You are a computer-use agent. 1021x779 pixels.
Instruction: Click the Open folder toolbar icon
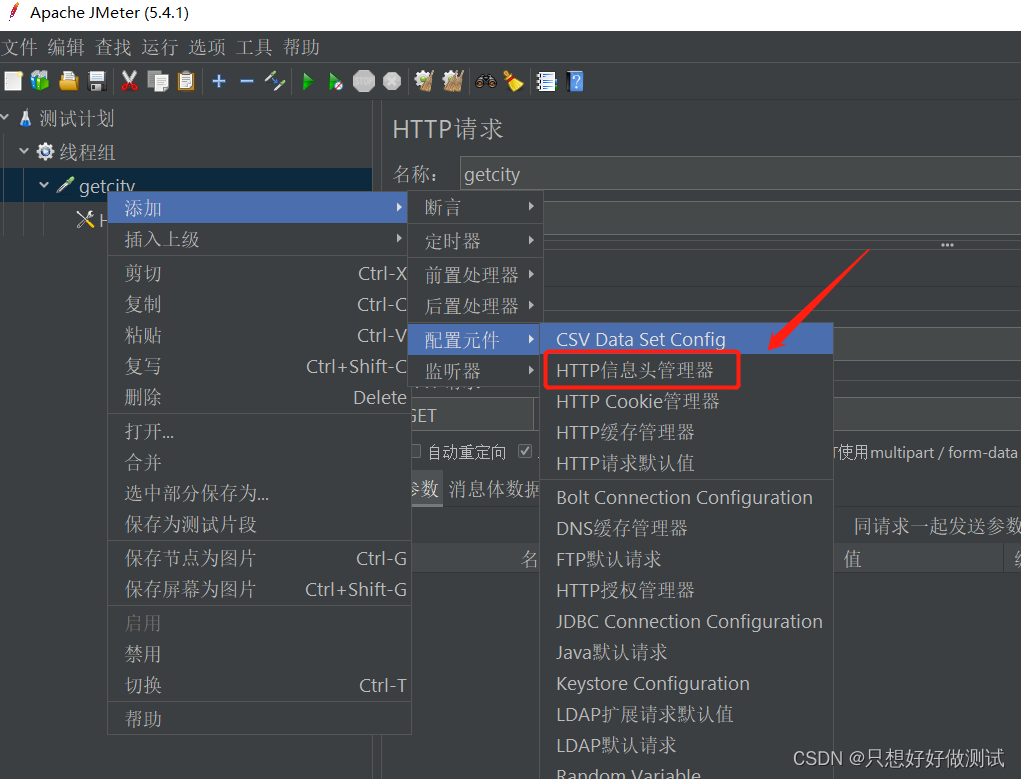click(x=68, y=81)
